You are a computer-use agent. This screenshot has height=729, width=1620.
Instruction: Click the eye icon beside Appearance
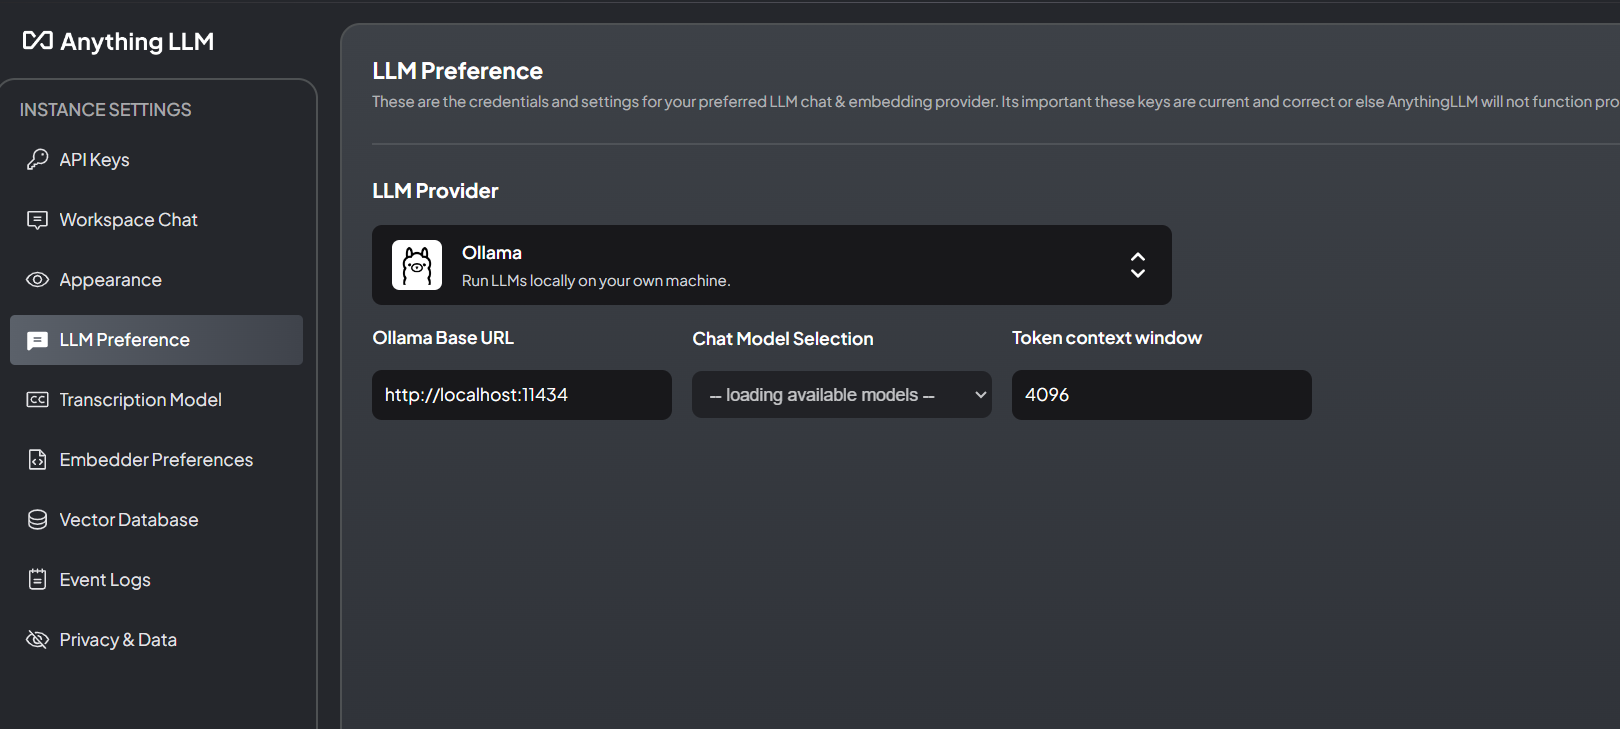click(x=37, y=280)
